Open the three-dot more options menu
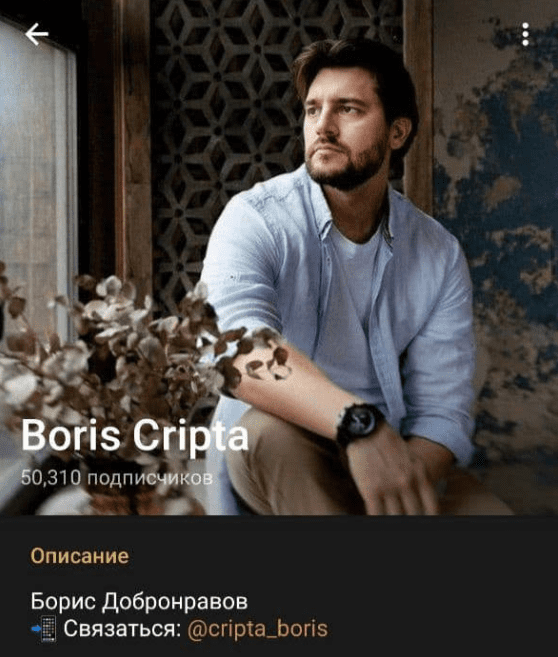The width and height of the screenshot is (558, 657). pos(525,34)
